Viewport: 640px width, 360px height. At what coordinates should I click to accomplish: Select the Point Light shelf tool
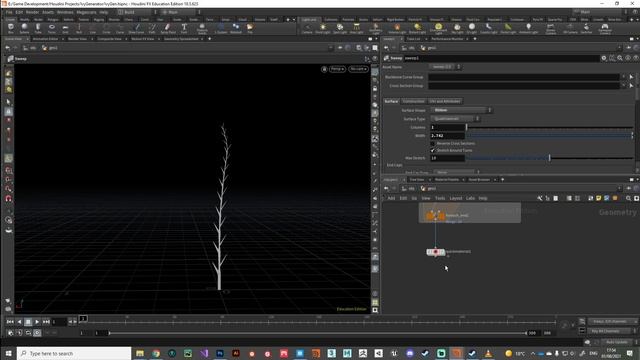click(x=322, y=28)
